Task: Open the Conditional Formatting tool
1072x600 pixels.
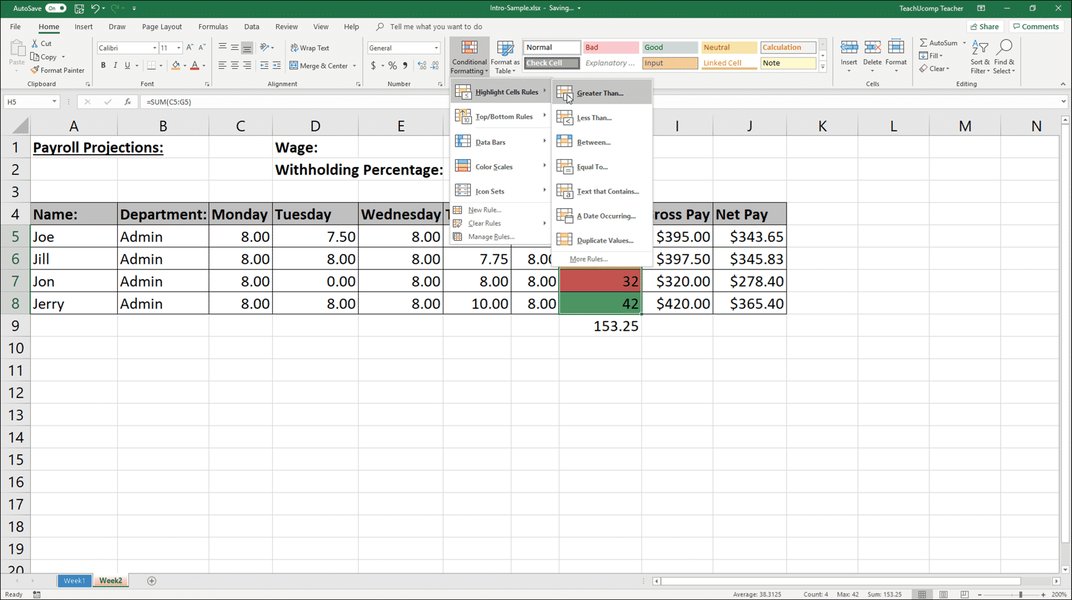Action: (x=469, y=55)
